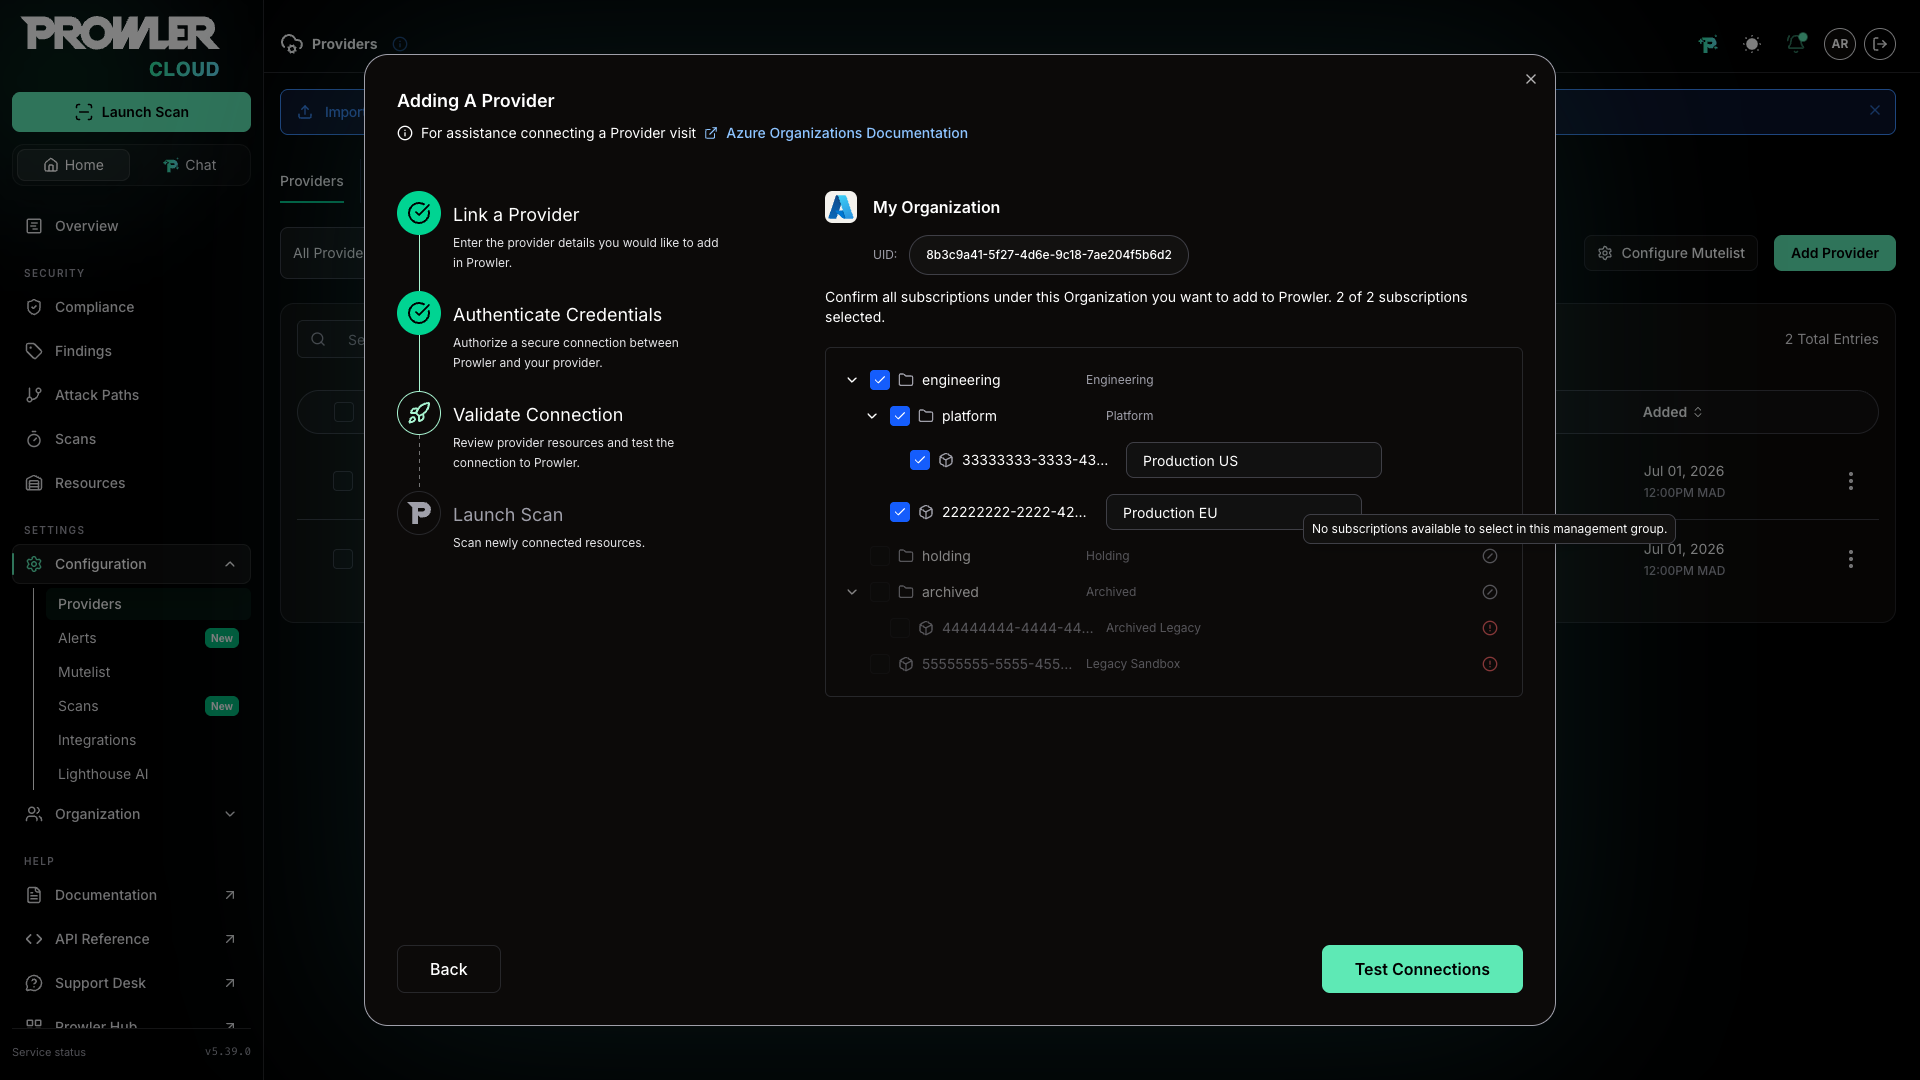
Task: Toggle light theme sun icon
Action: coord(1752,44)
